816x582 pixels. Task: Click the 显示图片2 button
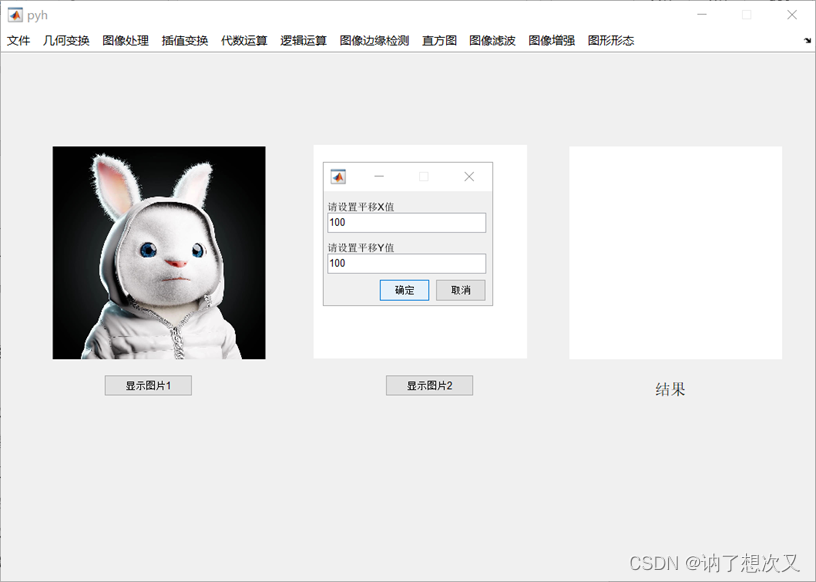pos(429,386)
